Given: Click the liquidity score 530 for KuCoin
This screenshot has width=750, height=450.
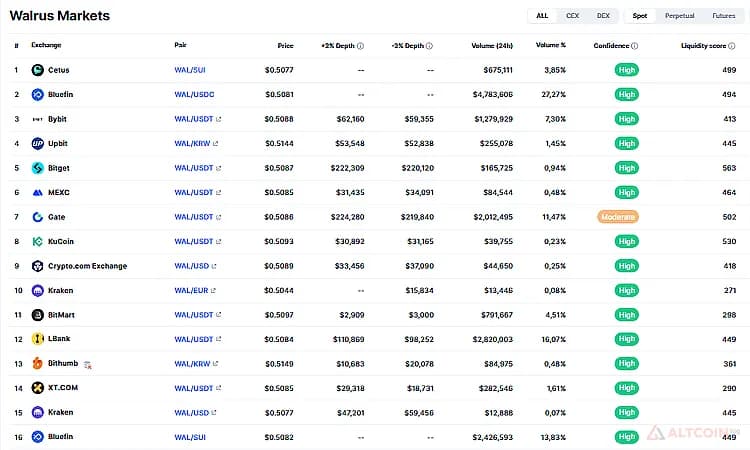Looking at the screenshot, I should click(729, 241).
